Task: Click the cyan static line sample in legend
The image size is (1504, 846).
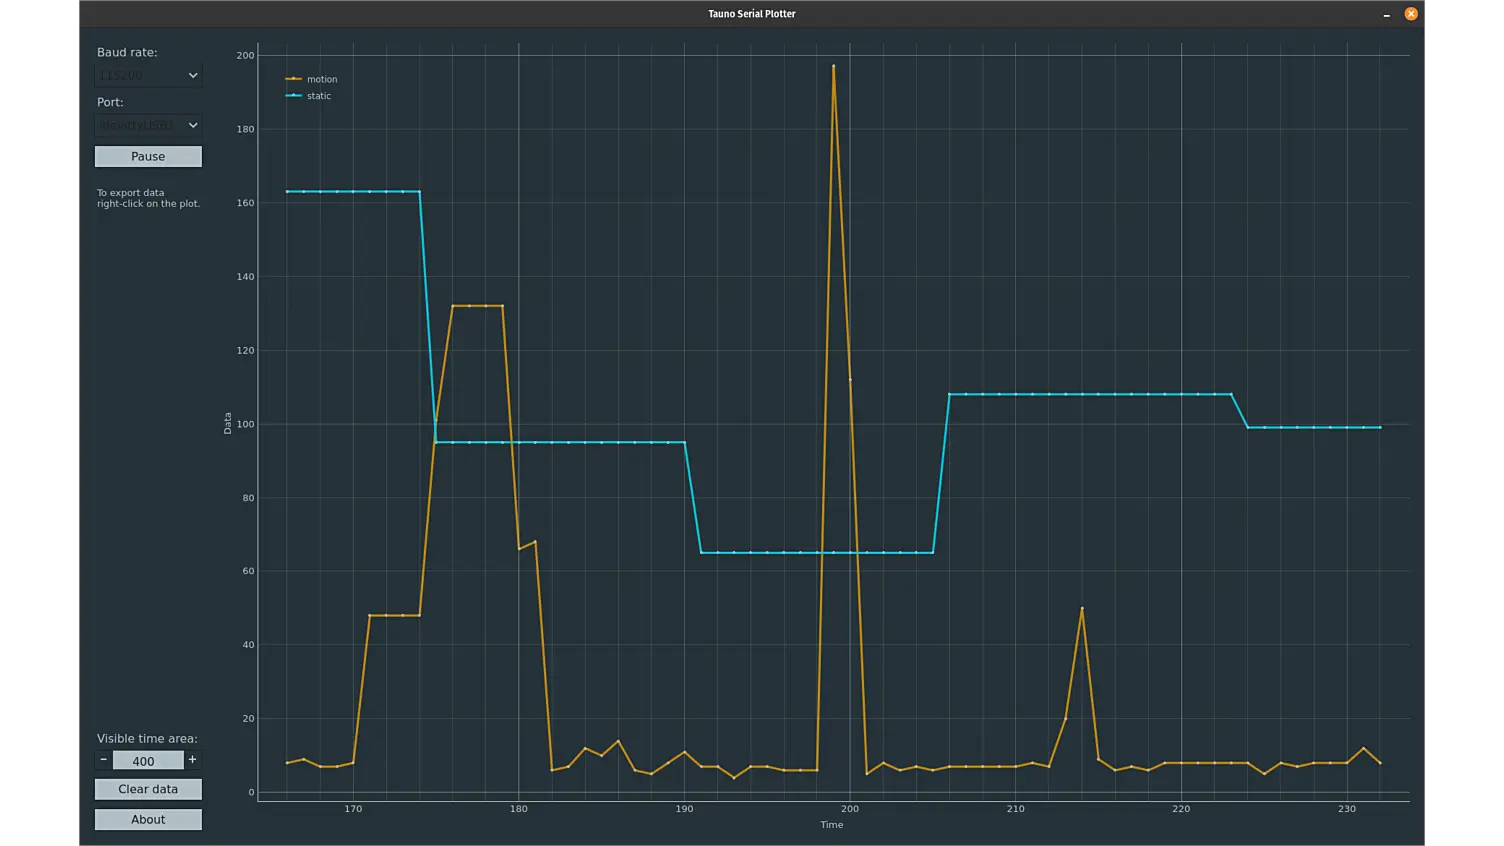Action: click(293, 96)
